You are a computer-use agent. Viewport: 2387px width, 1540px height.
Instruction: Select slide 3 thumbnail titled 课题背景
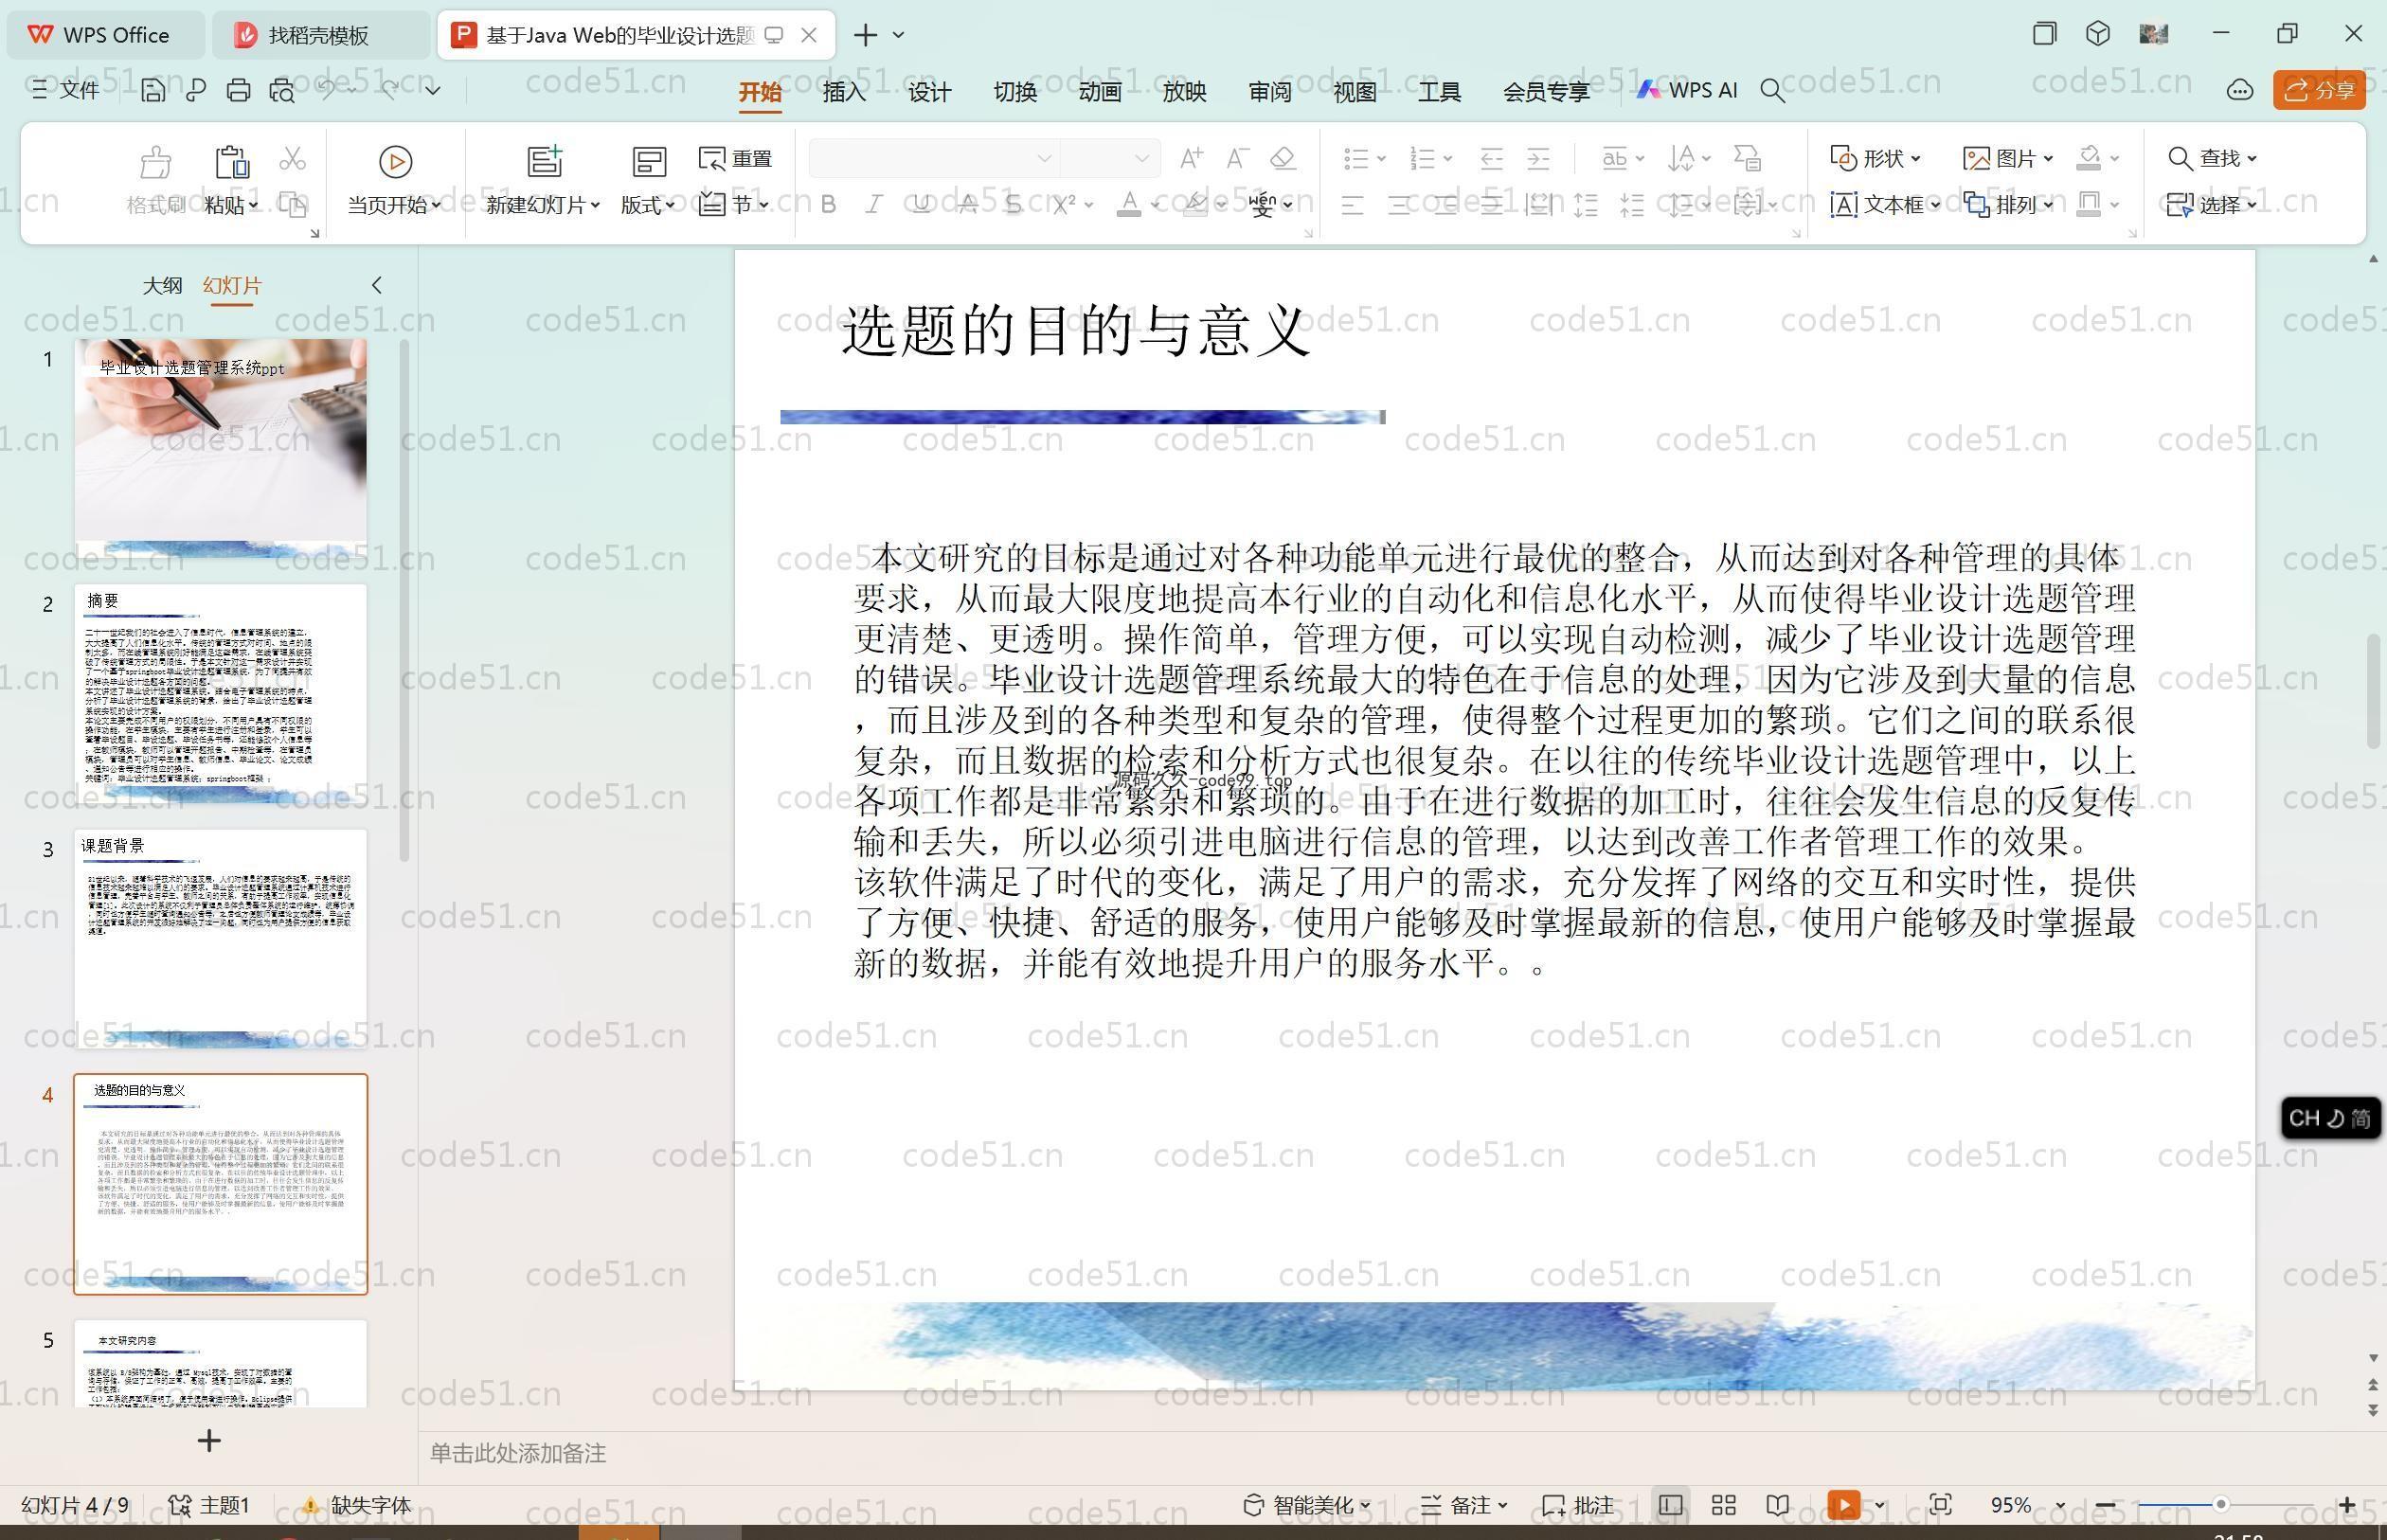pyautogui.click(x=220, y=939)
